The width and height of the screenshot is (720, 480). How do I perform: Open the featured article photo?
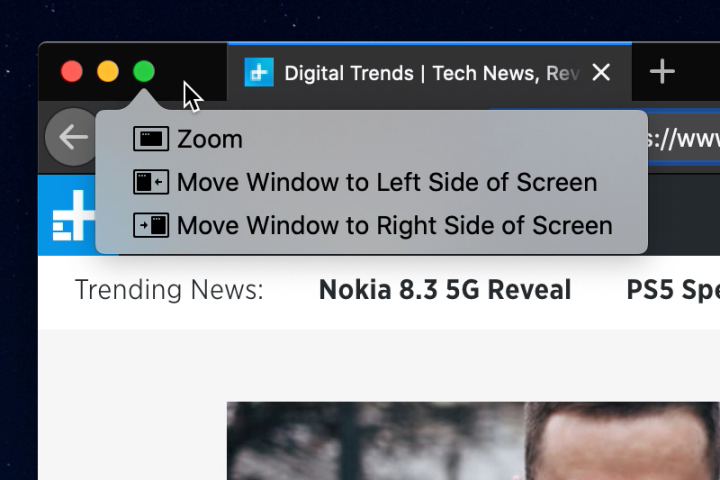tap(473, 441)
